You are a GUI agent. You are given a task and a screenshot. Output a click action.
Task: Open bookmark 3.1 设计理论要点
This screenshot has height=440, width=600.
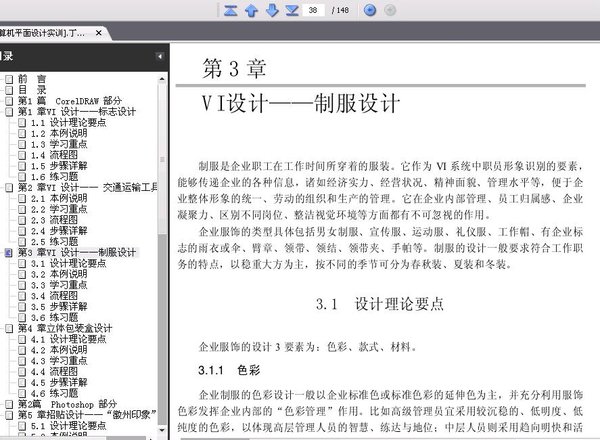pos(68,263)
